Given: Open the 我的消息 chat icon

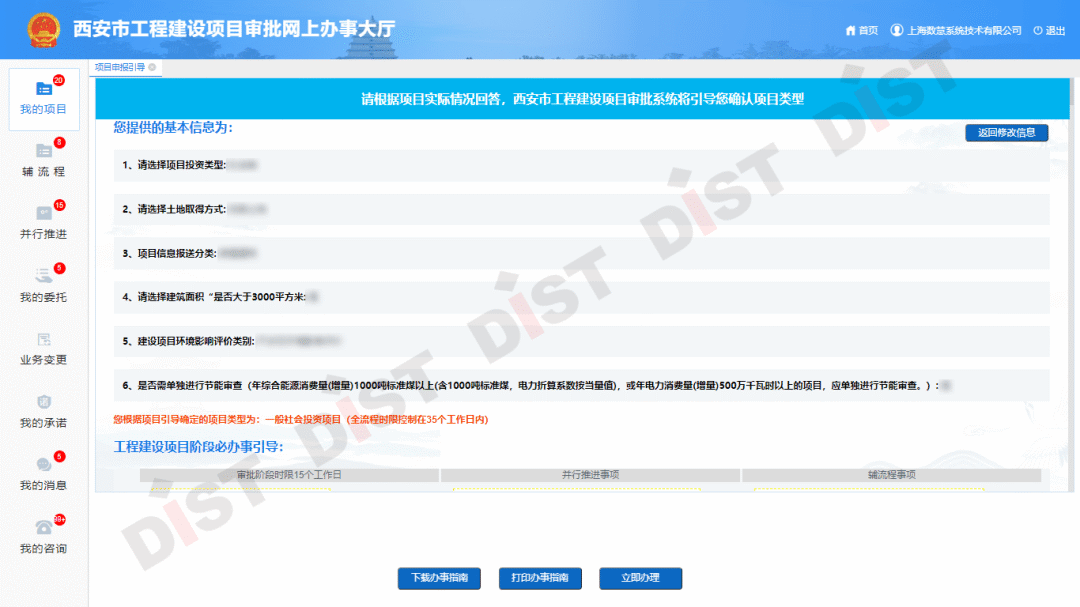Looking at the screenshot, I should pyautogui.click(x=43, y=465).
